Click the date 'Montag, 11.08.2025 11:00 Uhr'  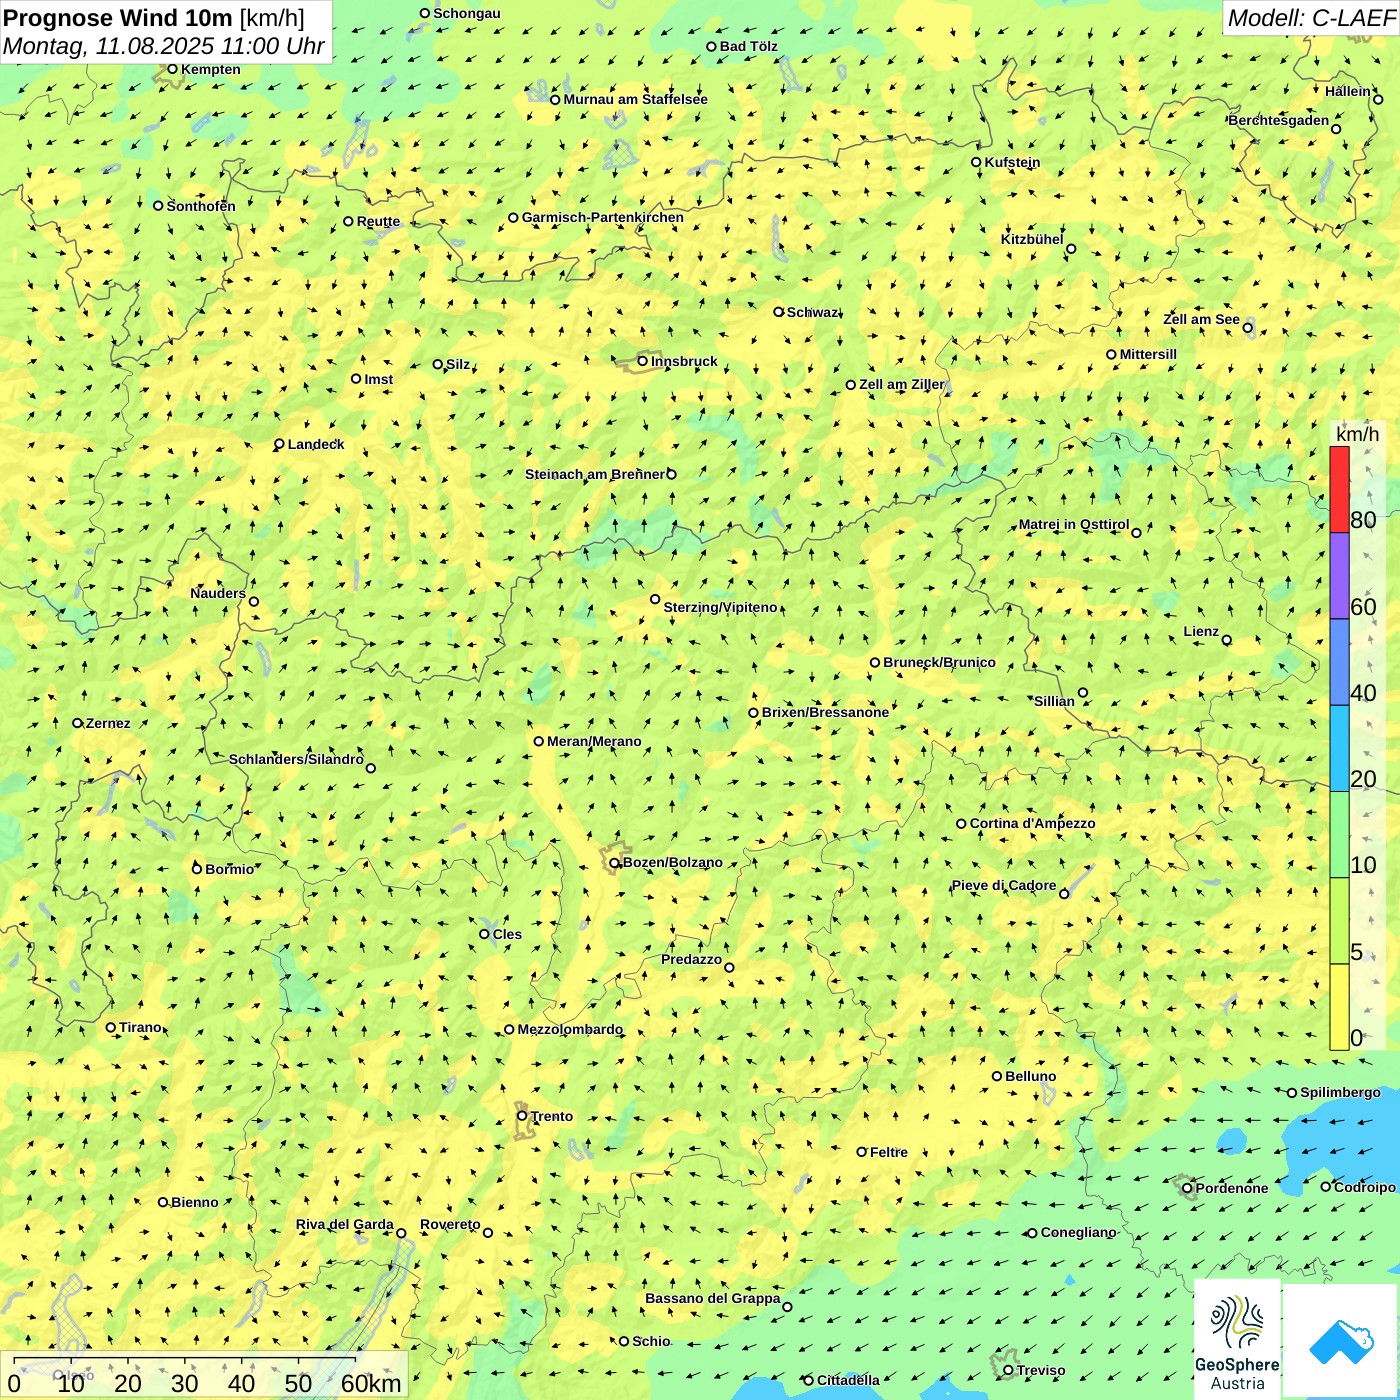coord(163,46)
